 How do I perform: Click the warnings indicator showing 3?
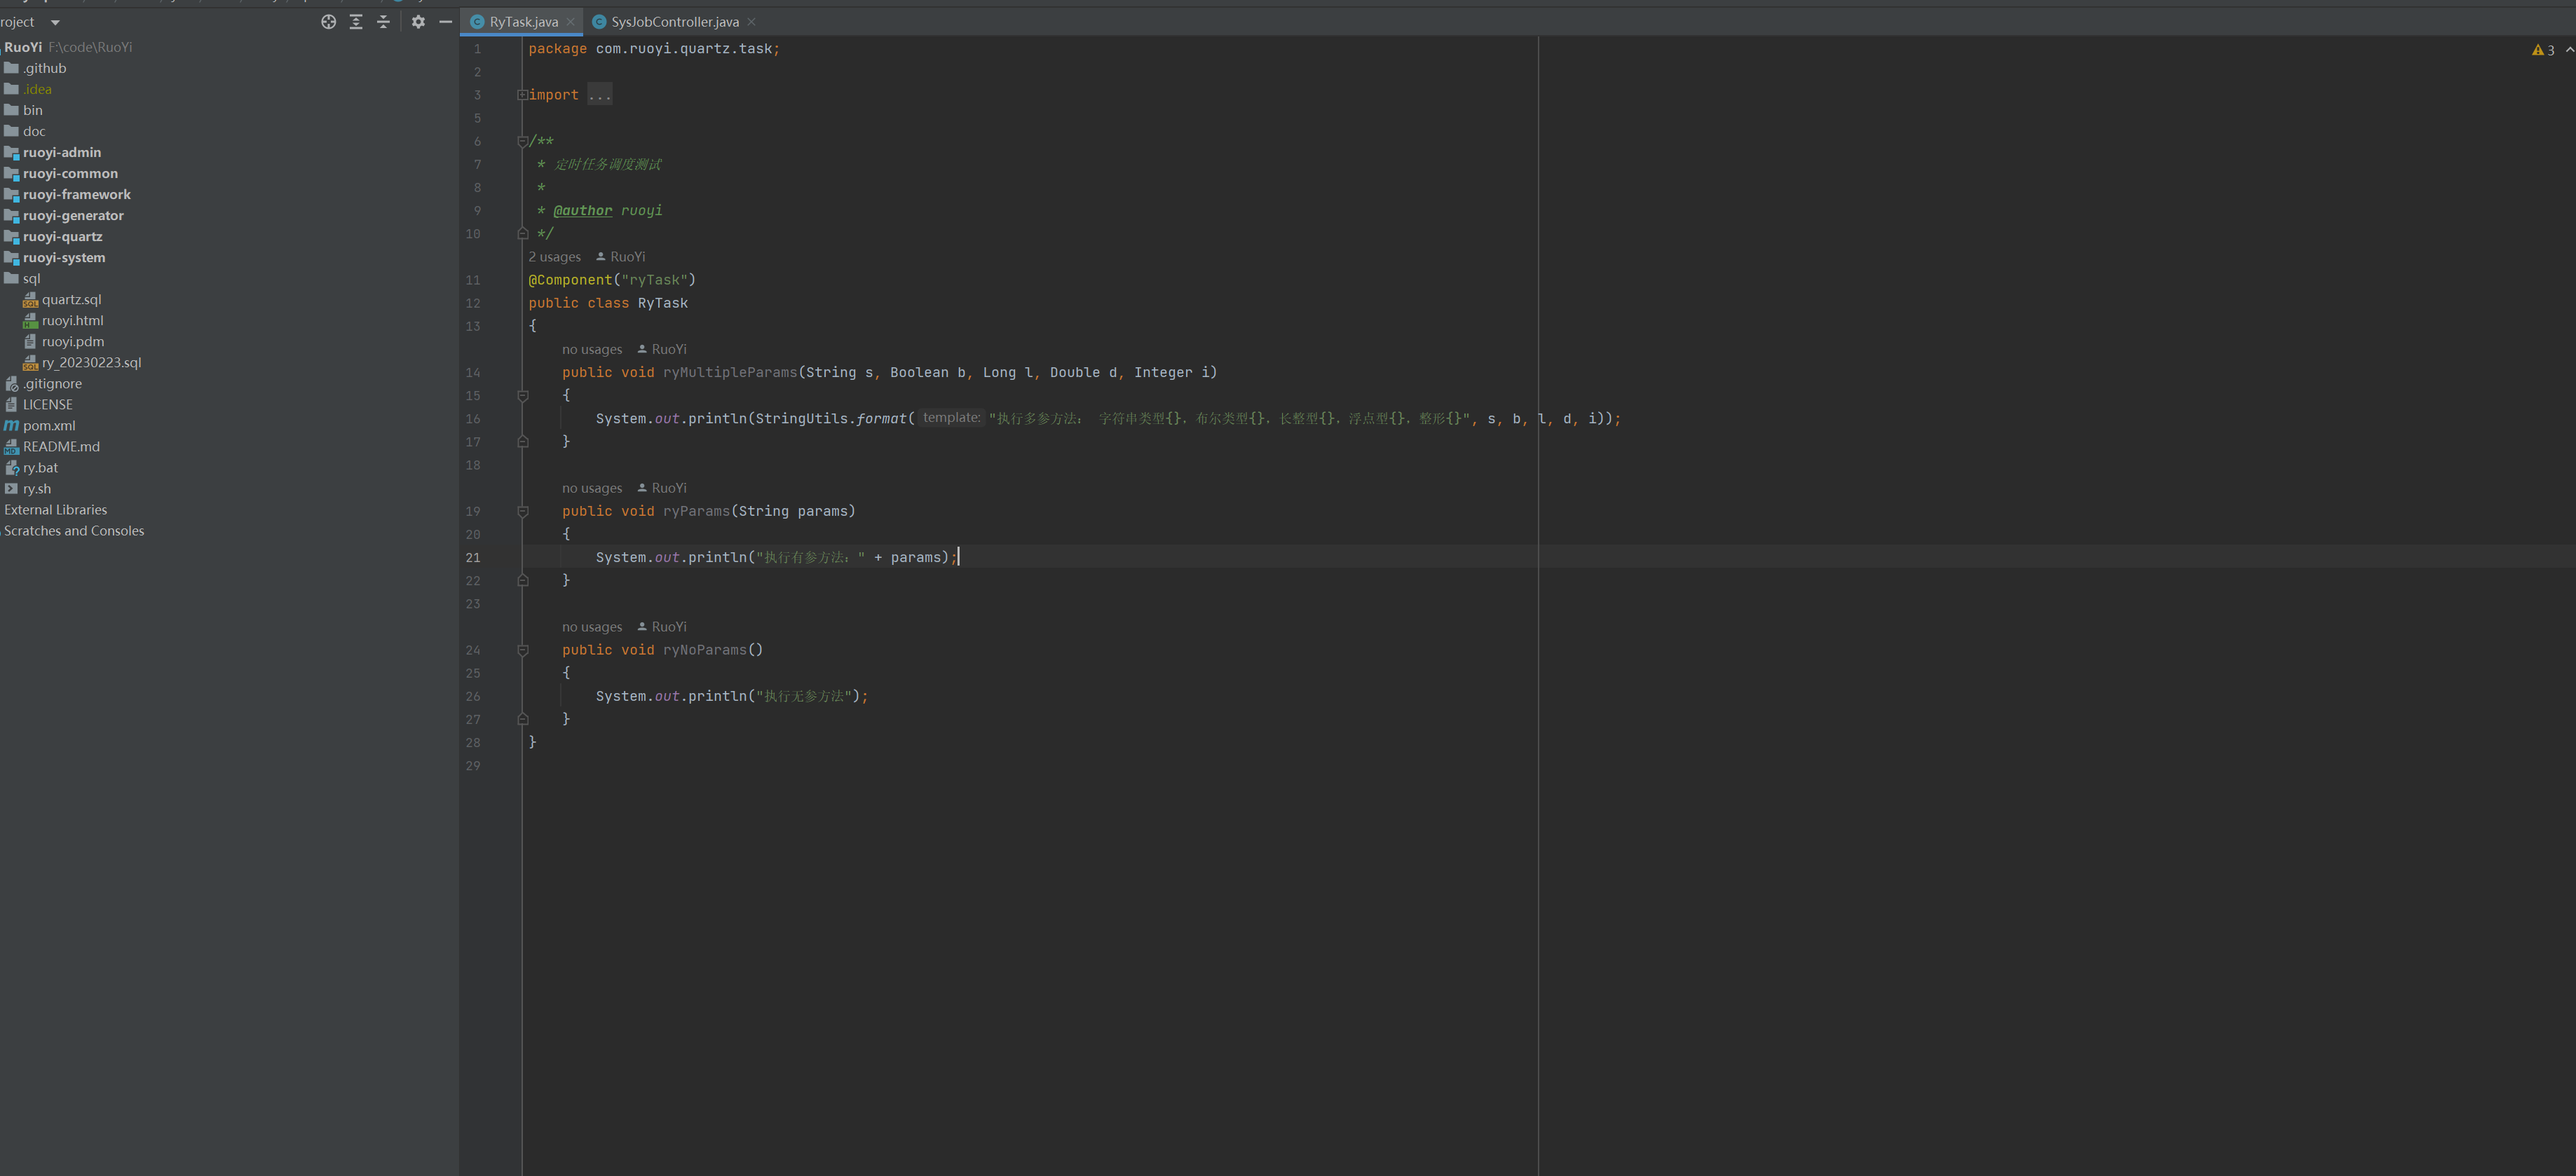pos(2543,50)
